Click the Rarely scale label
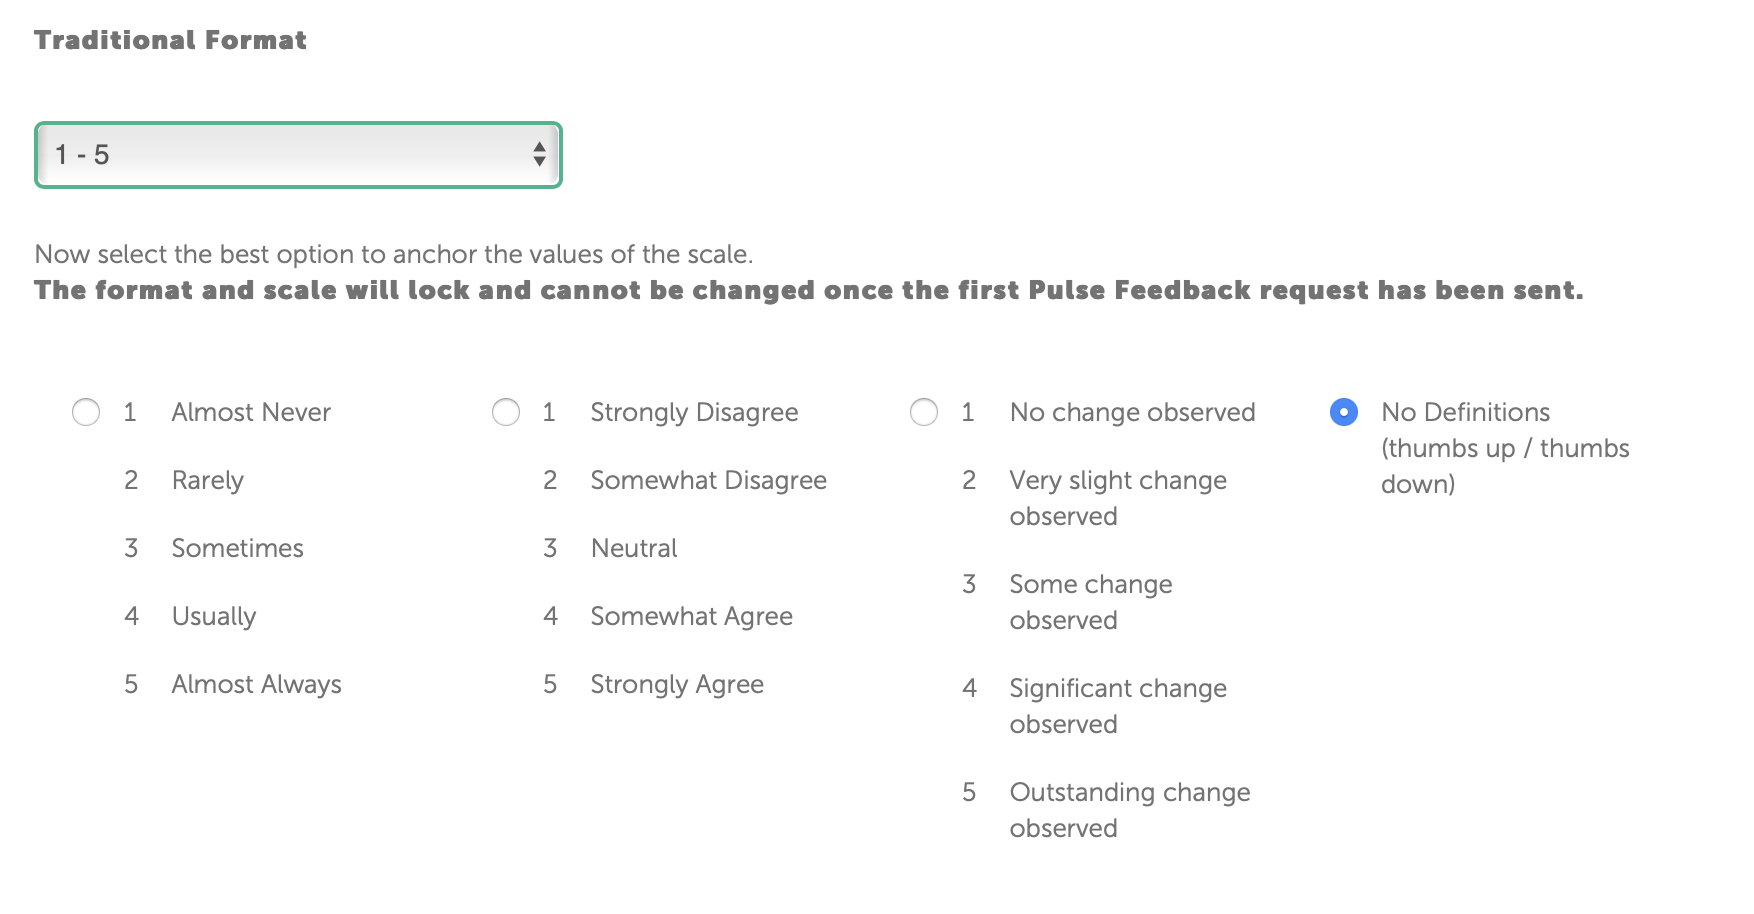Image resolution: width=1754 pixels, height=914 pixels. (x=207, y=480)
